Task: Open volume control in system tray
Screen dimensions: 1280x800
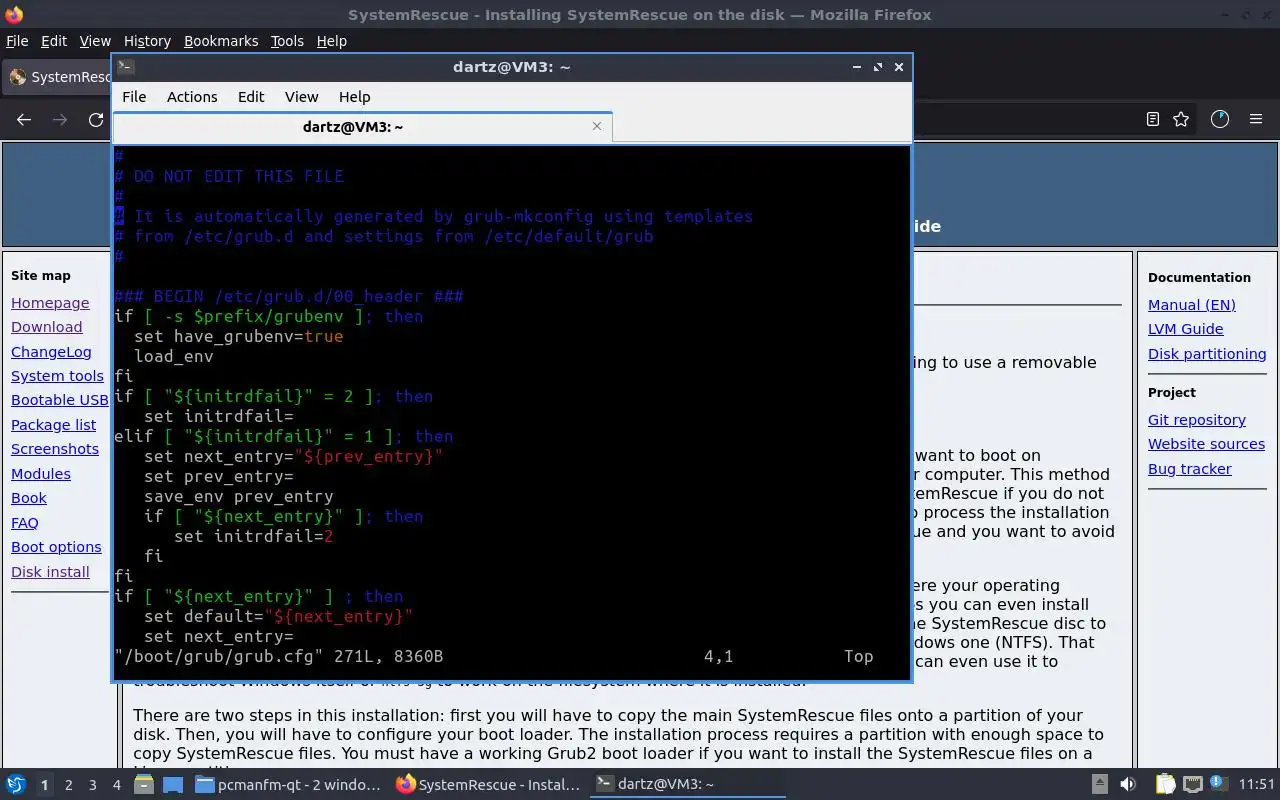Action: (1128, 785)
